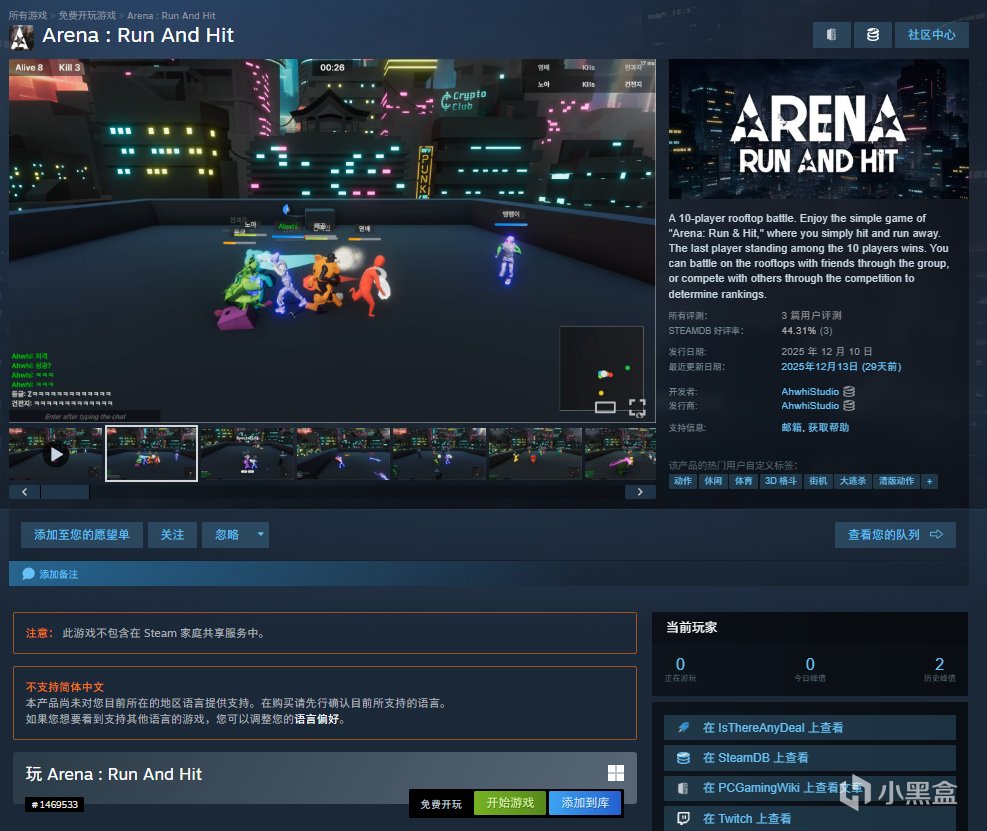Click the PCGamingWiki book icon in links list
The image size is (987, 831).
[x=683, y=788]
